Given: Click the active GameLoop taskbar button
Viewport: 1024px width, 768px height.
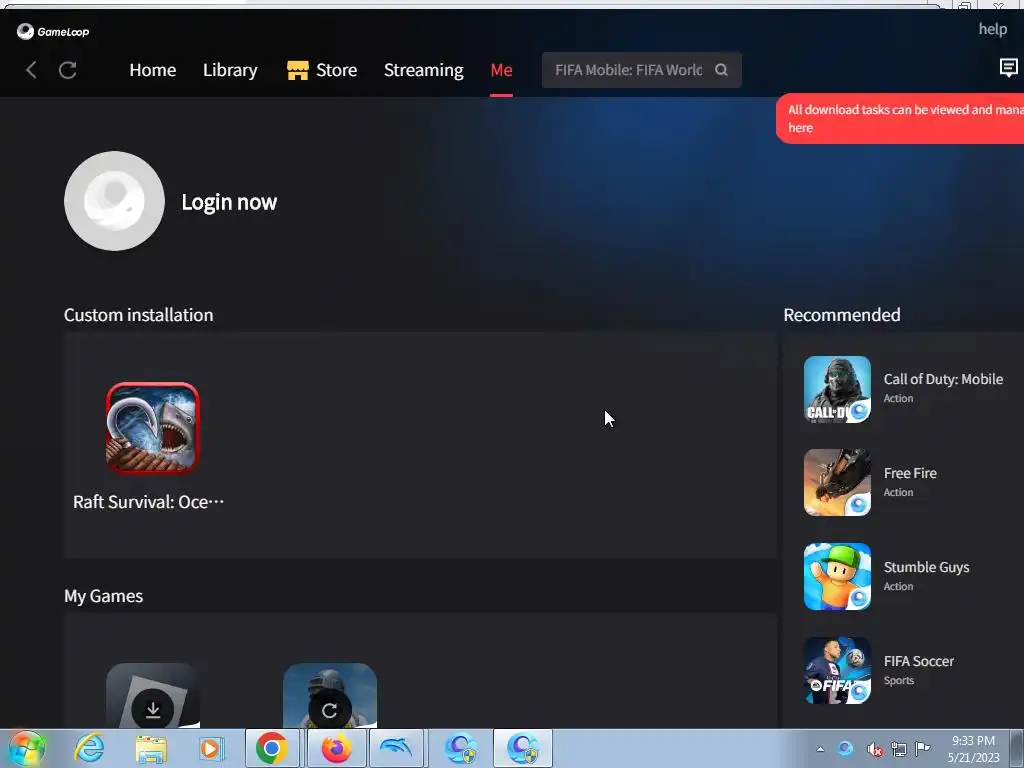Looking at the screenshot, I should [523, 748].
